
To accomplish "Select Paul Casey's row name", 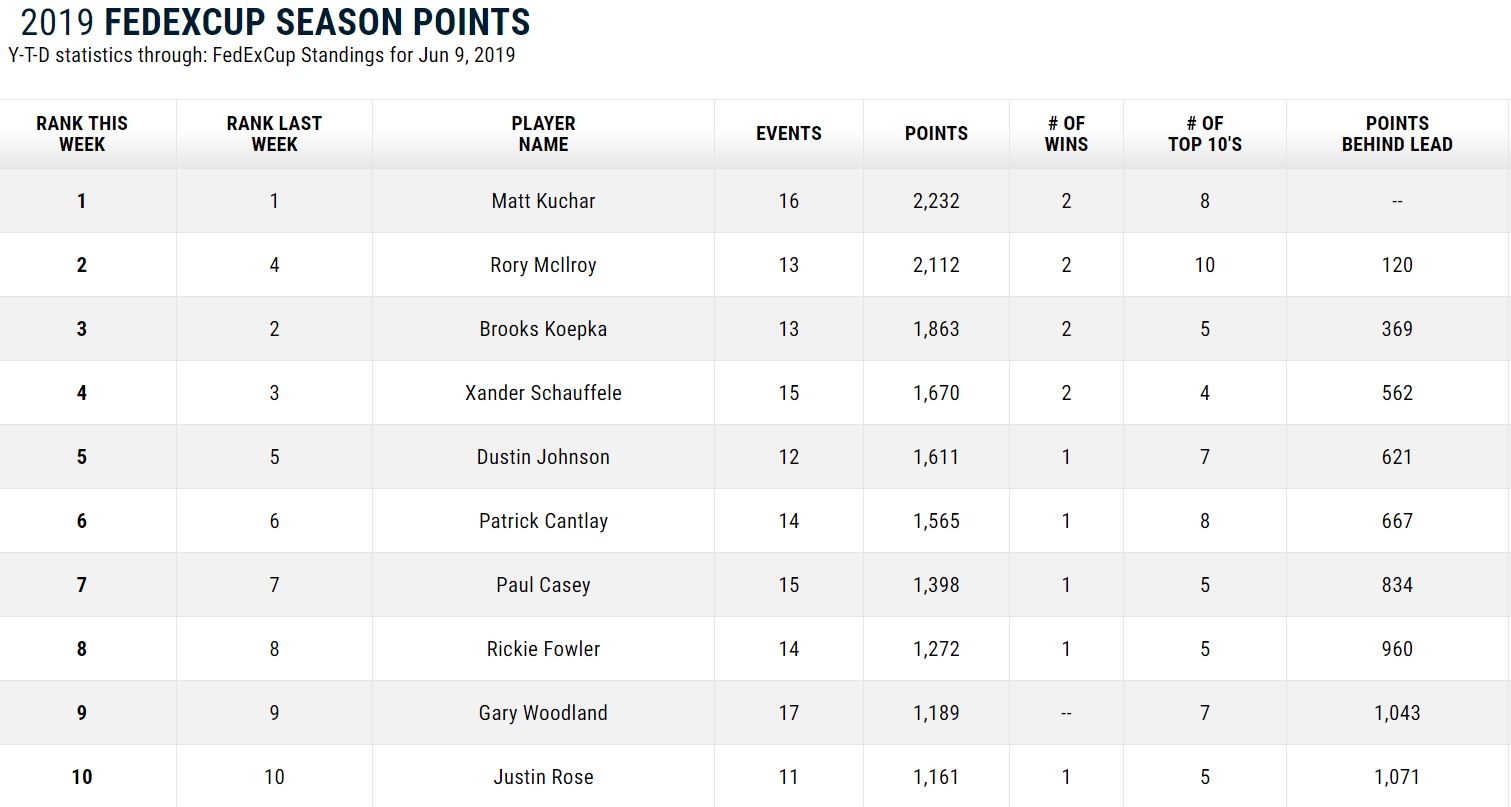I will [x=543, y=585].
